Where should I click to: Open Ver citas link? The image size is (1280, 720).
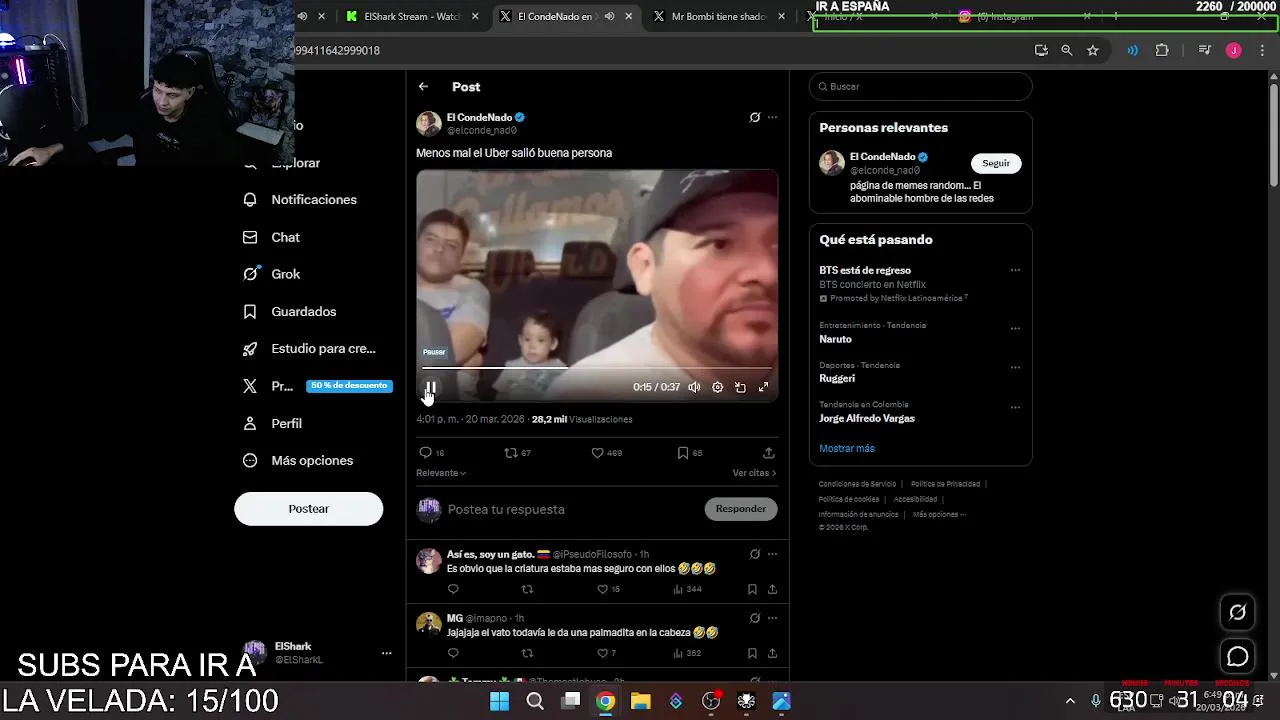click(x=754, y=473)
